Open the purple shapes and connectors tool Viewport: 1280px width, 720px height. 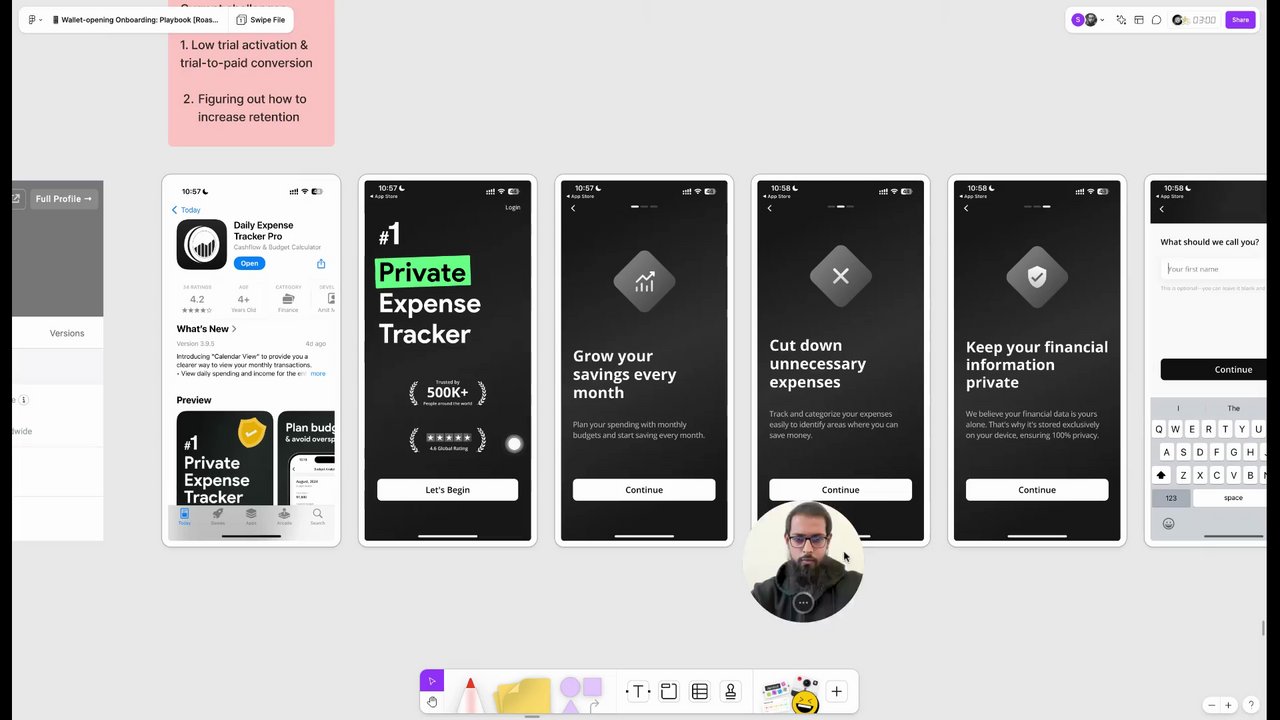click(581, 694)
